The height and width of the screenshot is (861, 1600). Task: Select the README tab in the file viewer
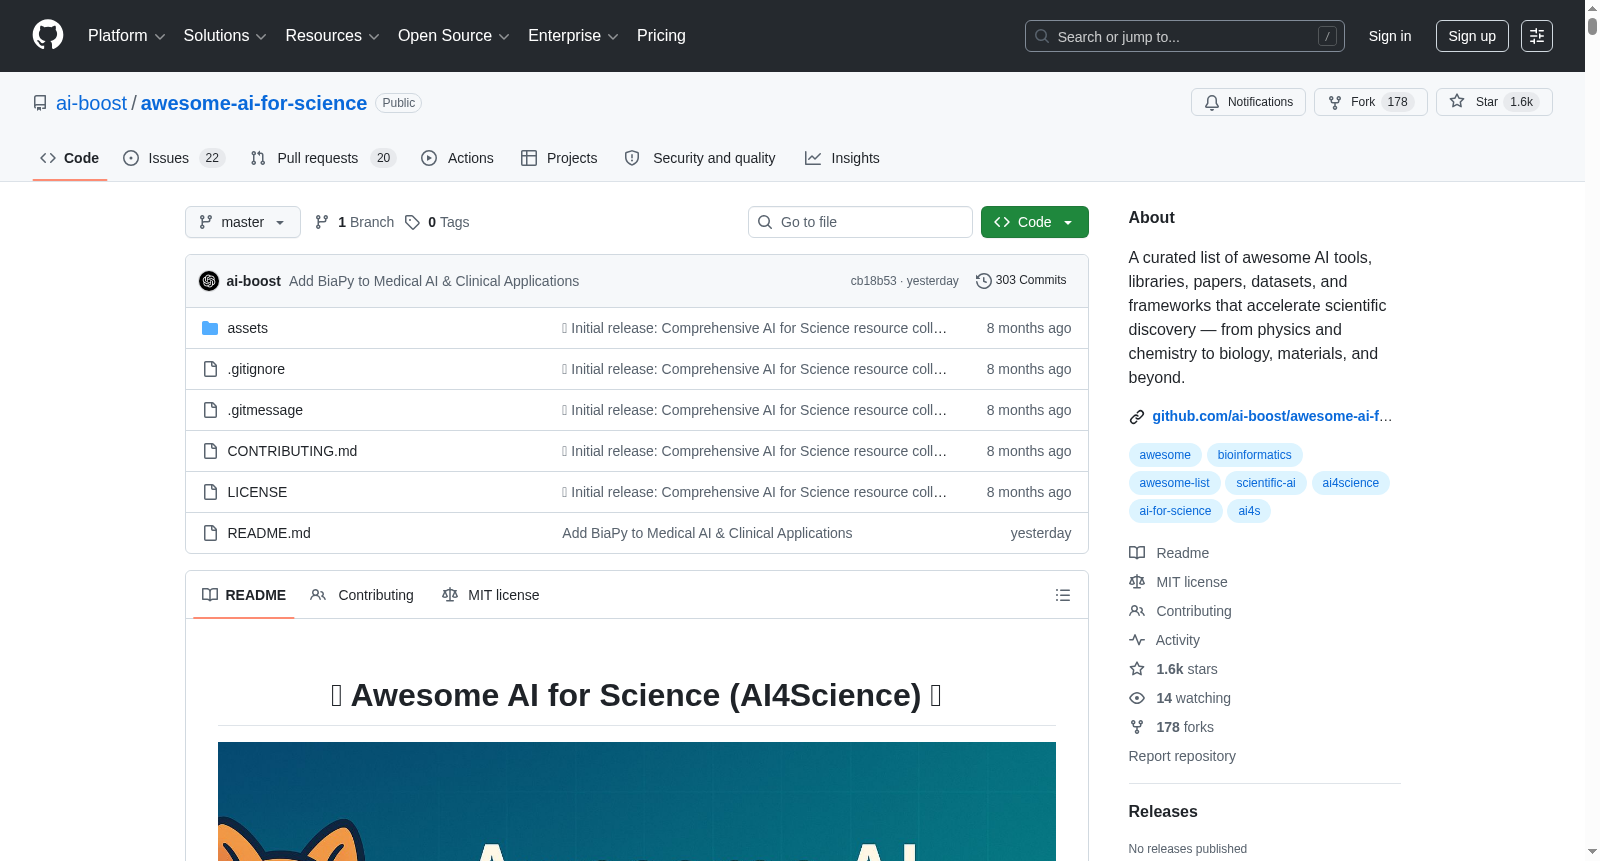coord(244,595)
